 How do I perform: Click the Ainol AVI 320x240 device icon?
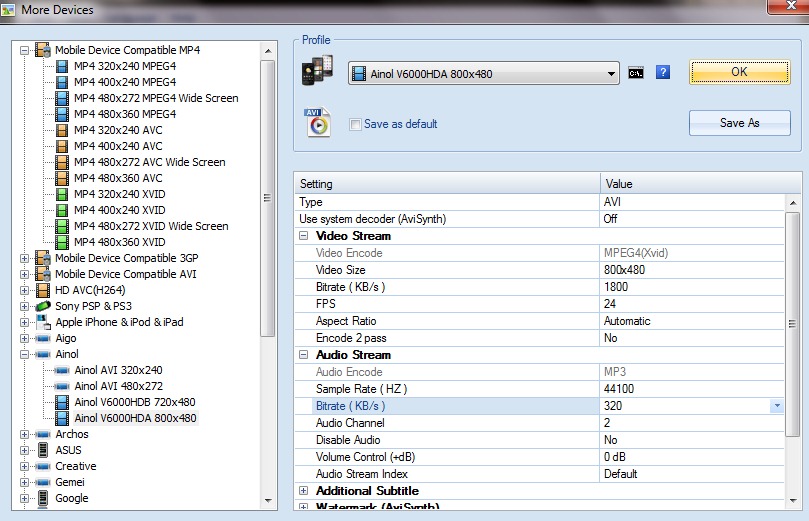(x=62, y=370)
